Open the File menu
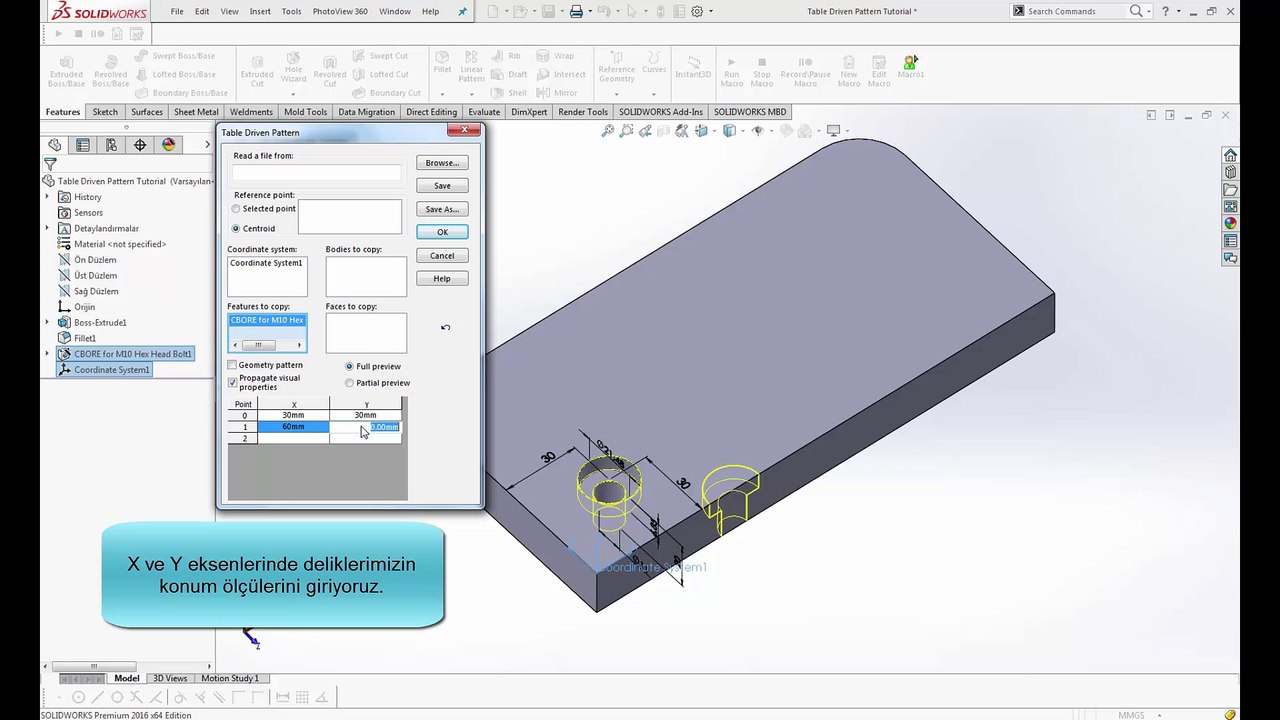 point(177,11)
